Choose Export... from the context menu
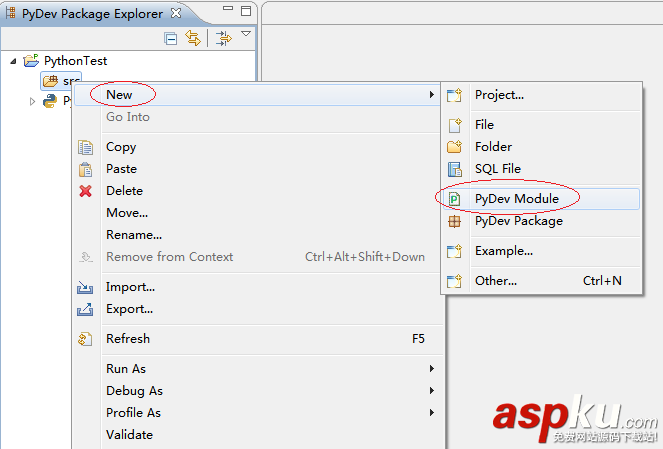The height and width of the screenshot is (449, 663). 257,309
